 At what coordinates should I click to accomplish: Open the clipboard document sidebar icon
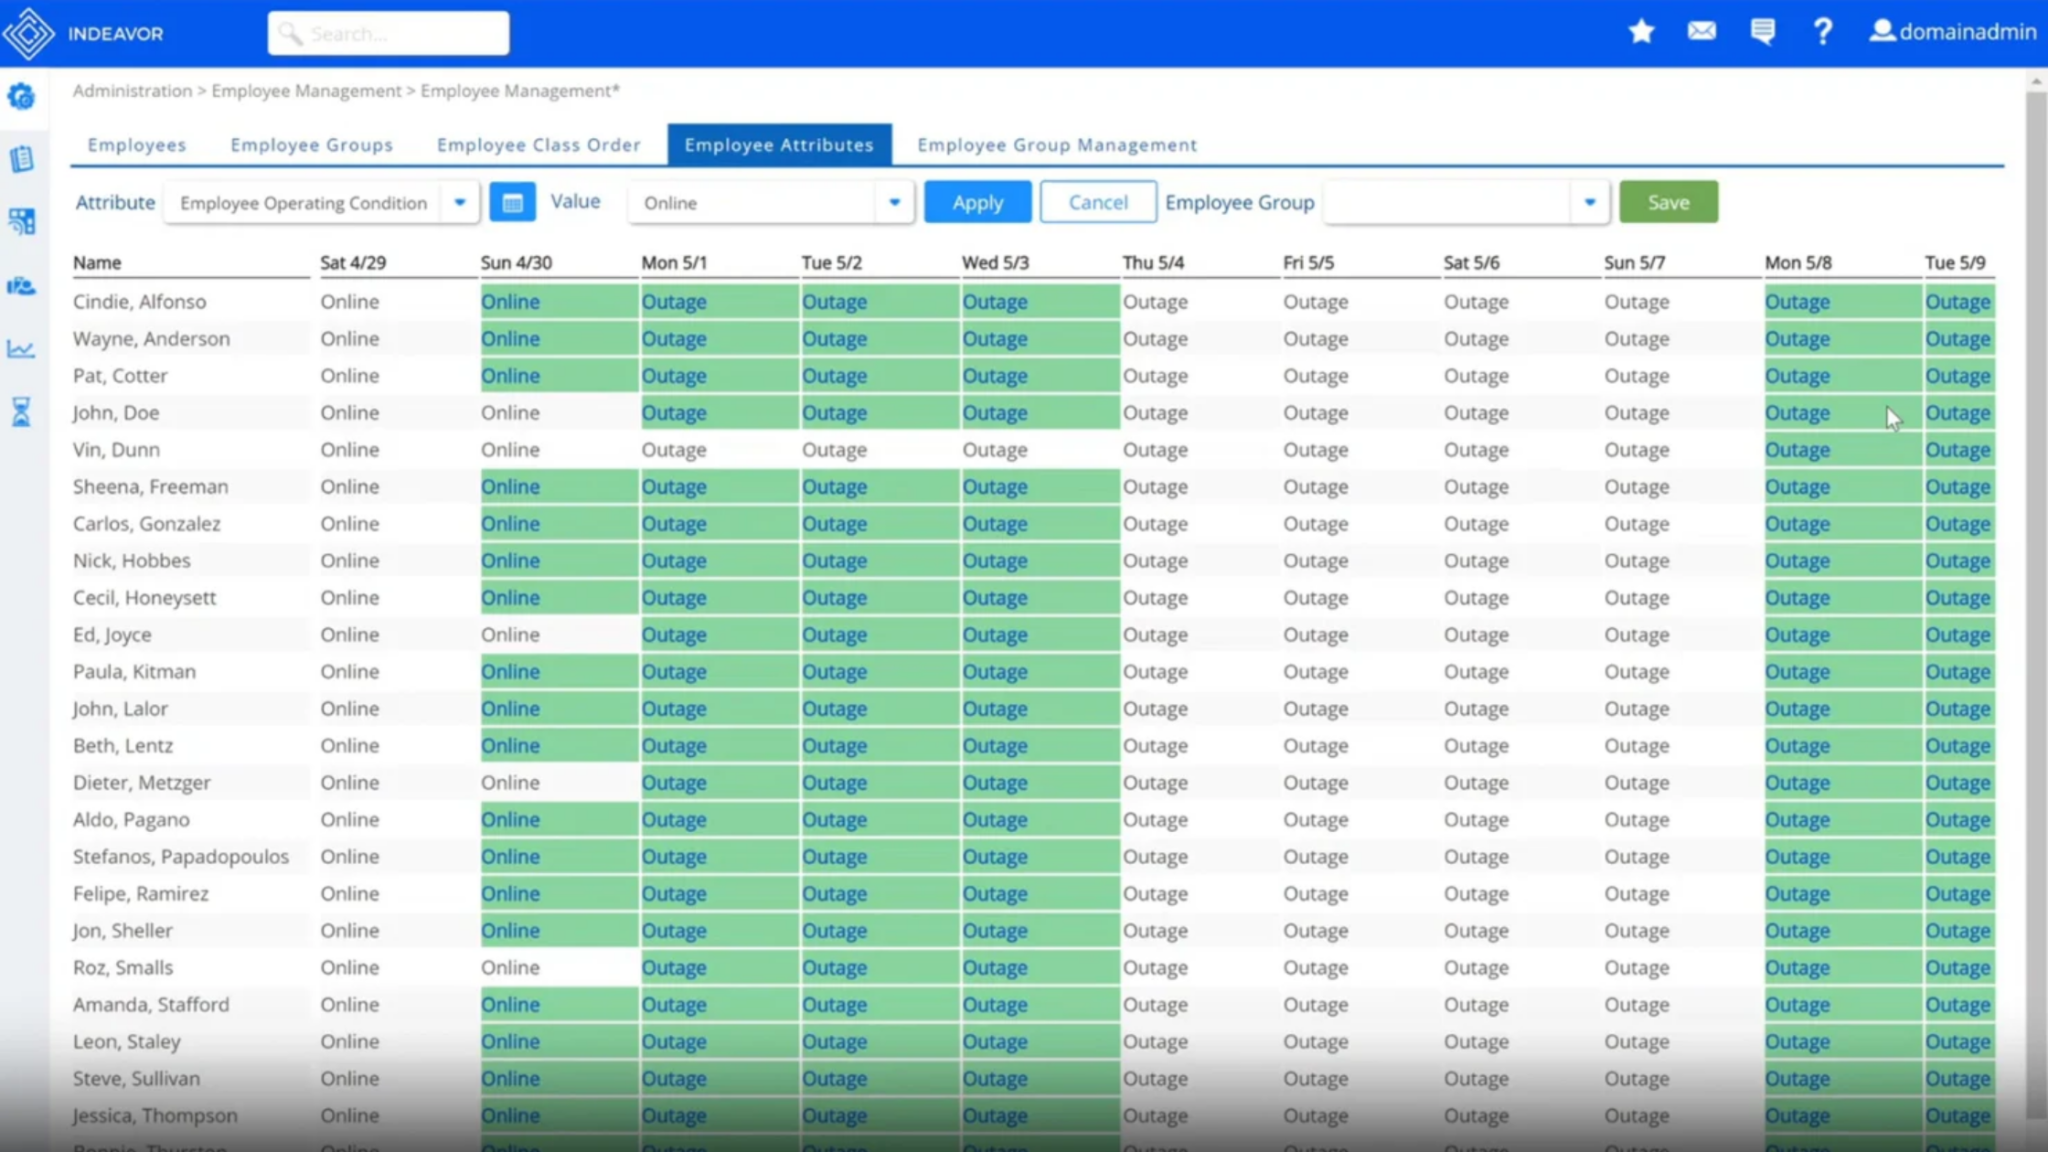coord(21,159)
